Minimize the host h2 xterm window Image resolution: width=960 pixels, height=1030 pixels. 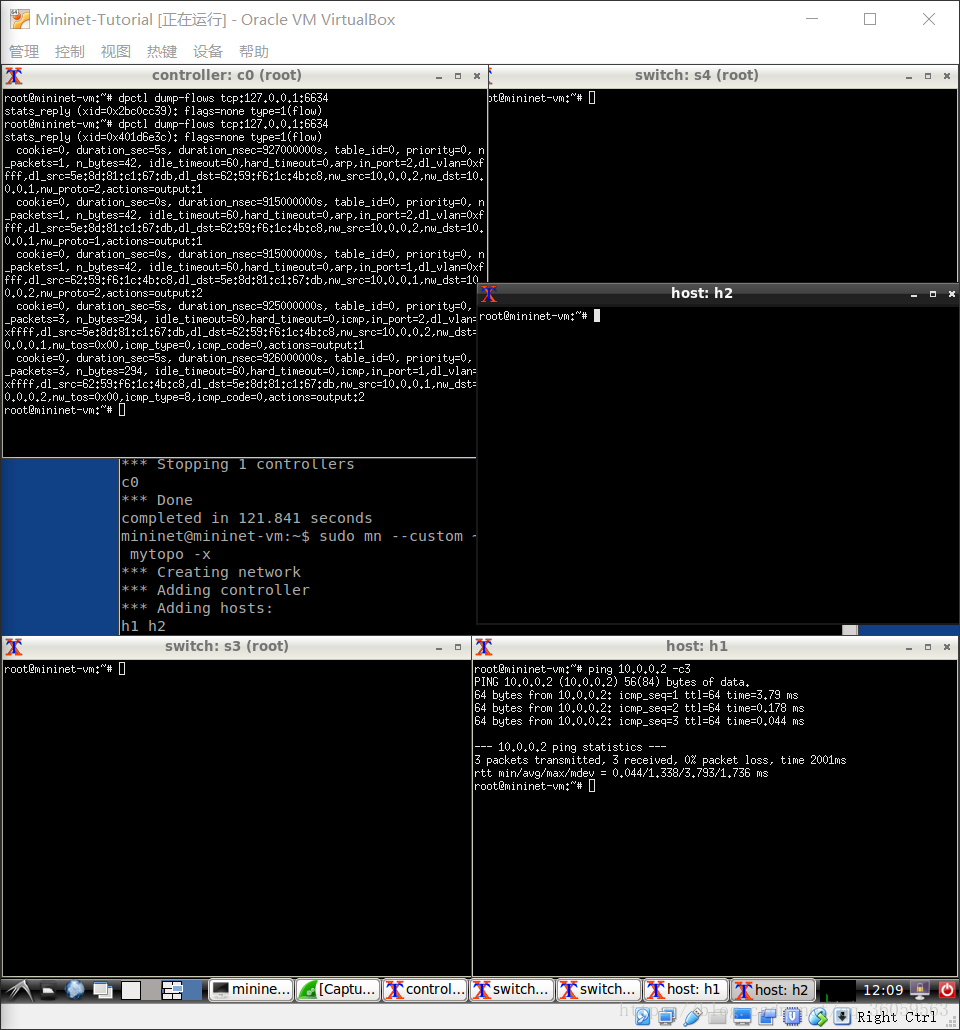[913, 295]
